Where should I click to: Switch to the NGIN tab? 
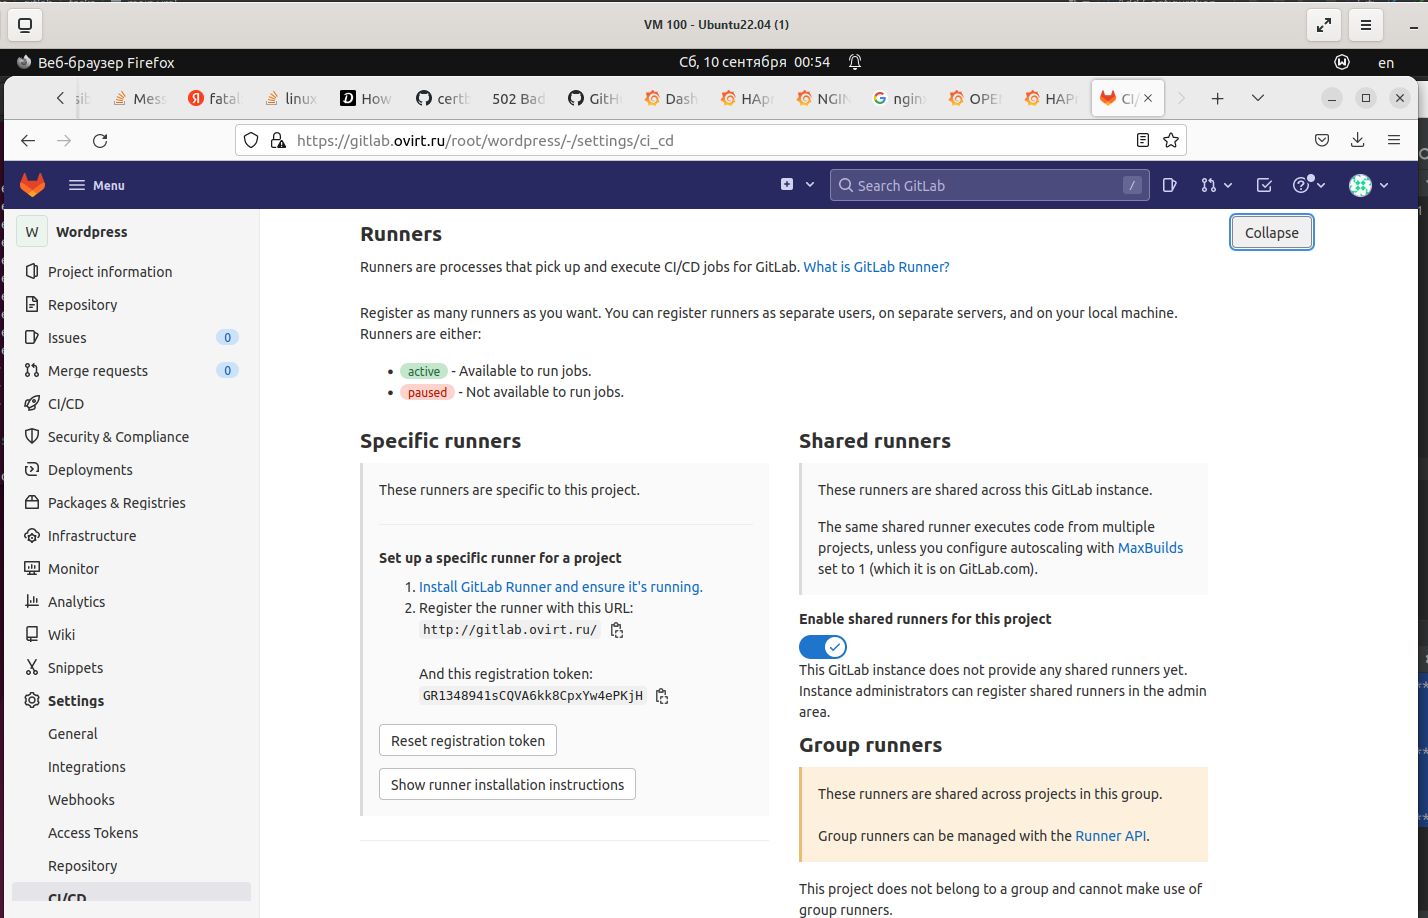[x=823, y=98]
